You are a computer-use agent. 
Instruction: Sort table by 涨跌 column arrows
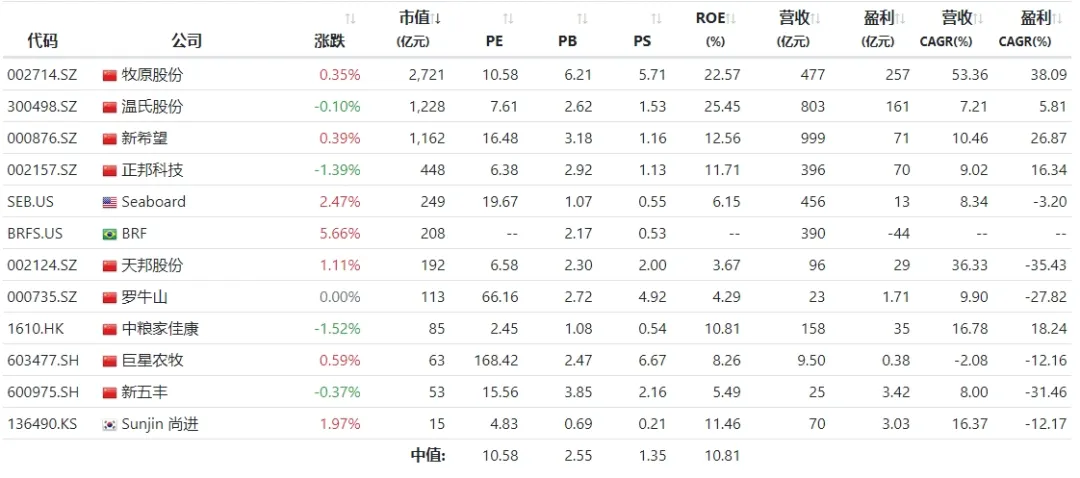pos(350,19)
